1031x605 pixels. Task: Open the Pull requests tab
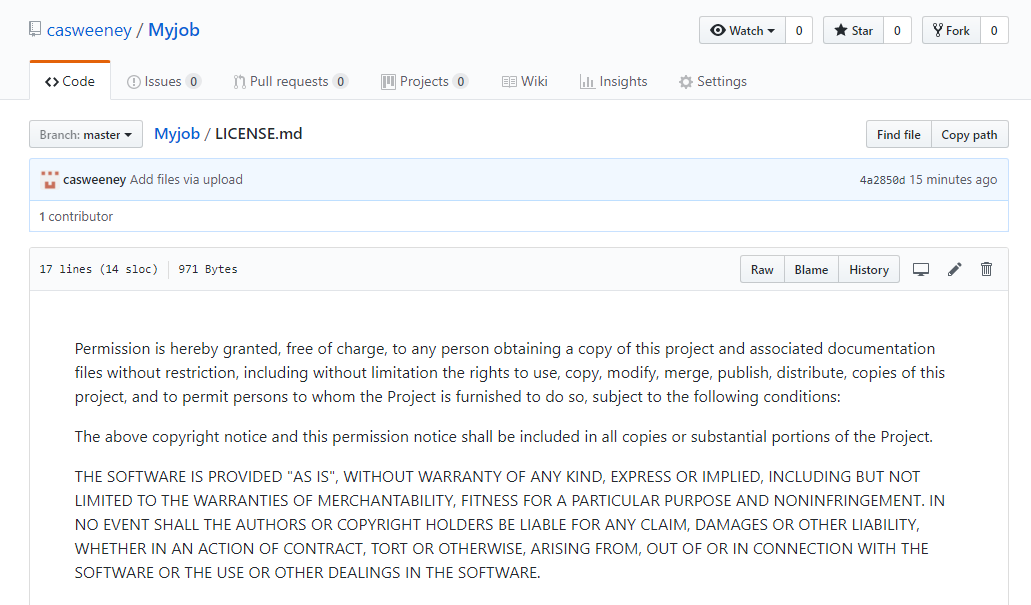pos(290,82)
